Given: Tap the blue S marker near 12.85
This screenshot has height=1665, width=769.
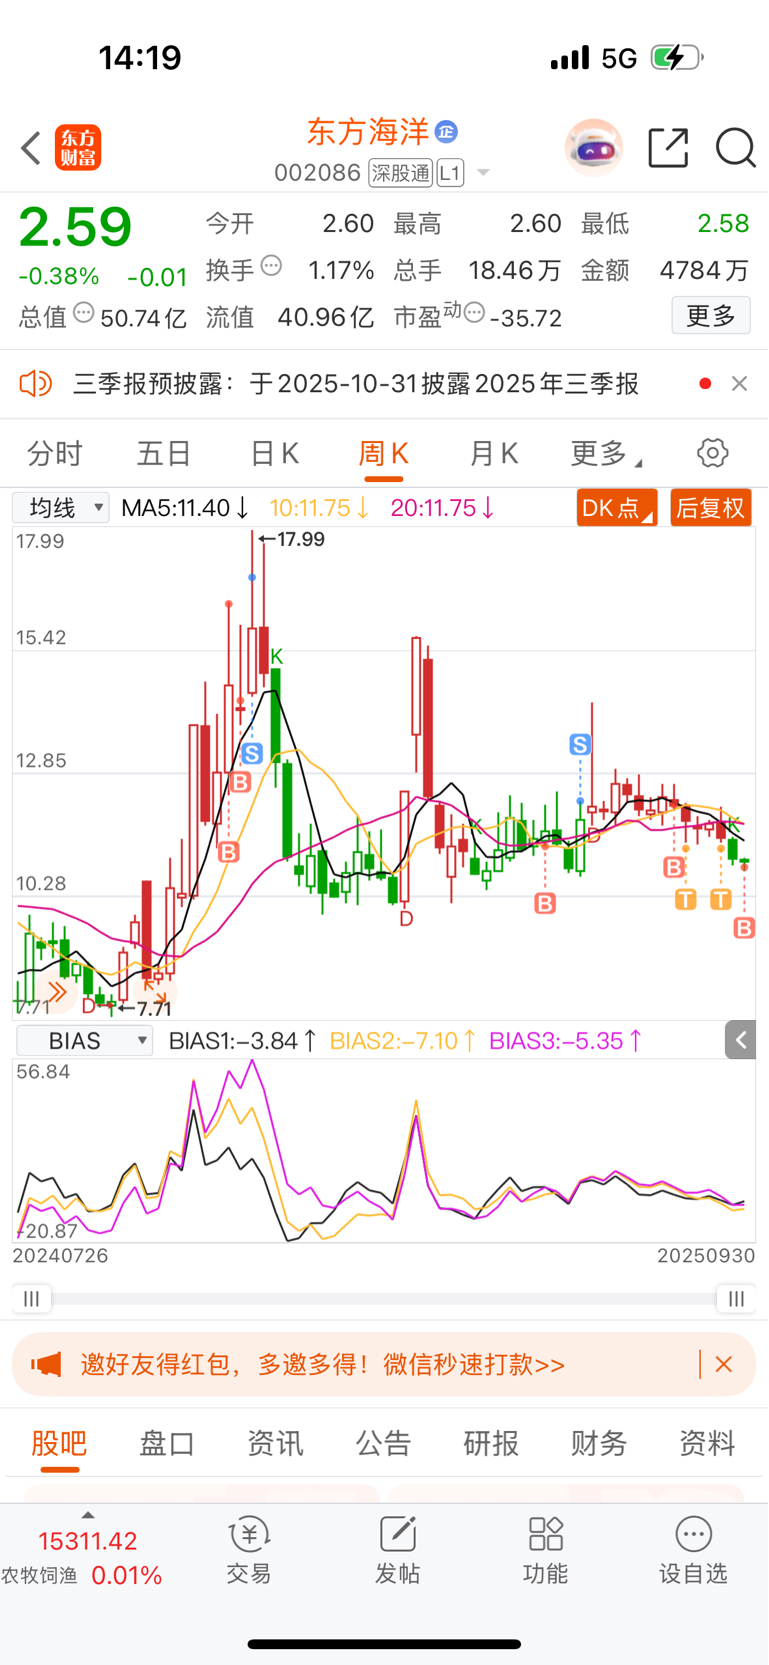Looking at the screenshot, I should [x=252, y=753].
